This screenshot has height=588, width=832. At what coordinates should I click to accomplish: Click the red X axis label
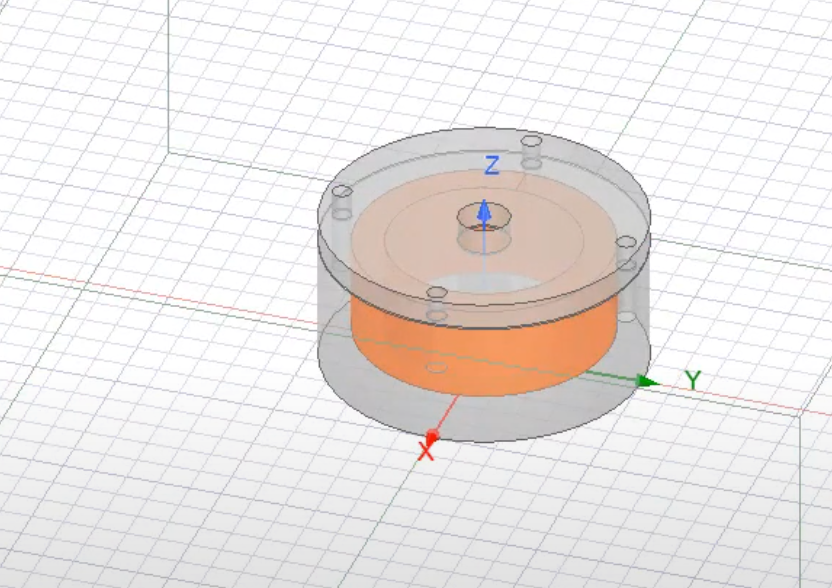(426, 452)
